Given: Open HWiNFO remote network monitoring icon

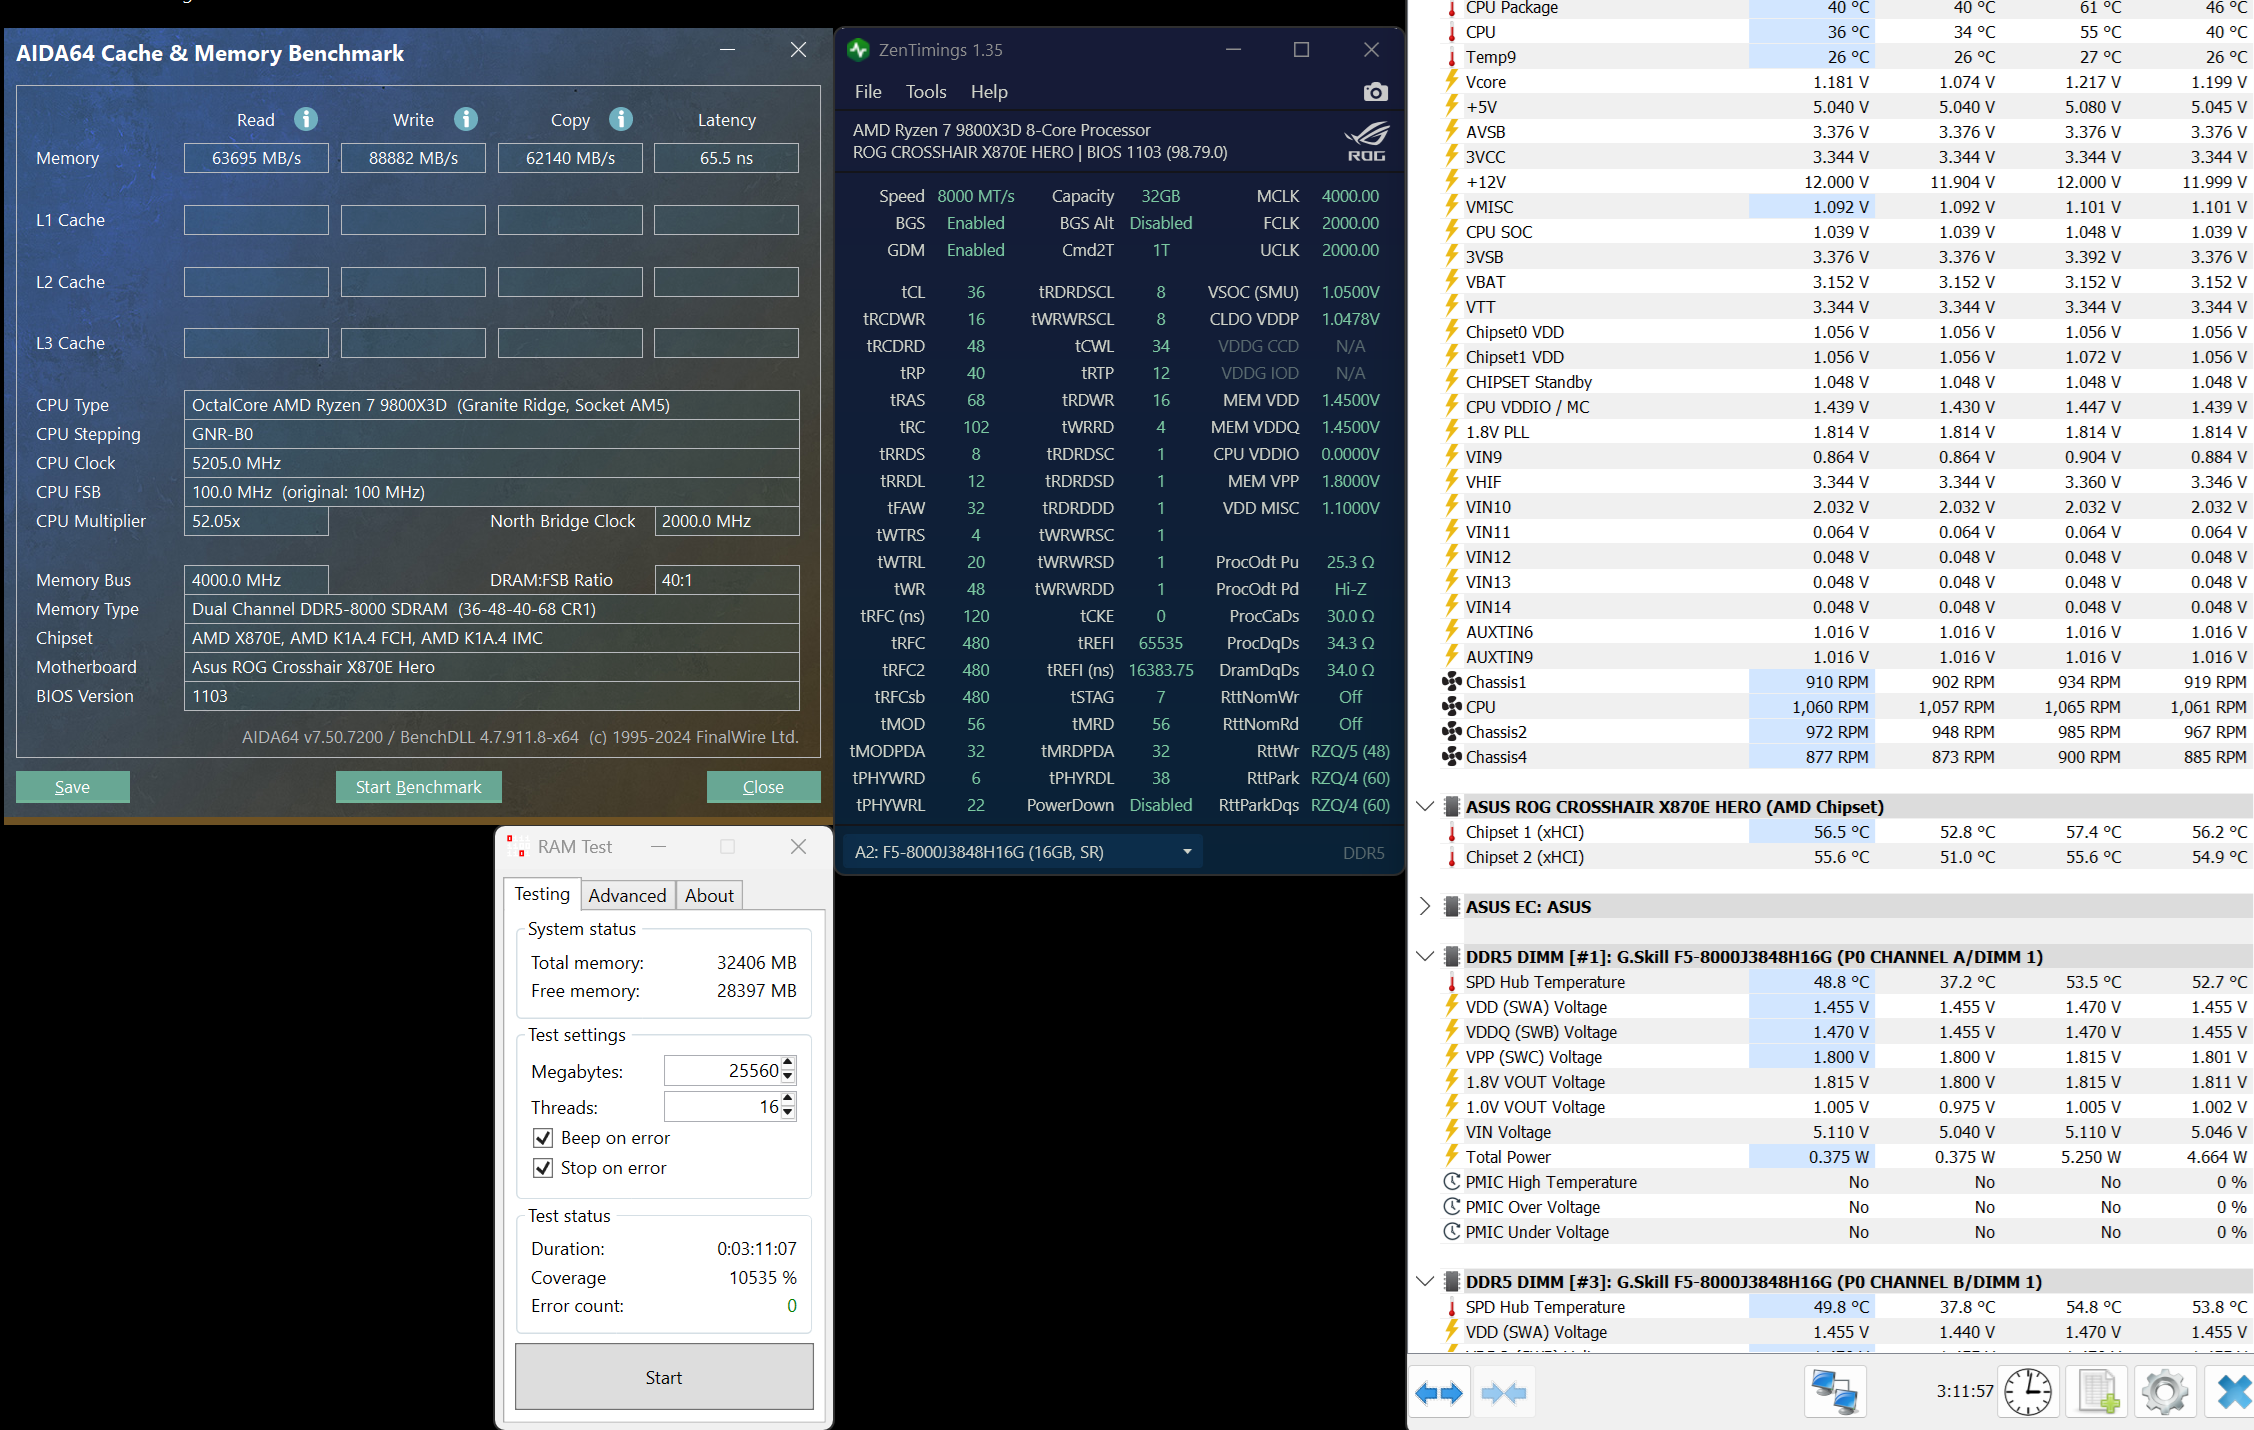Looking at the screenshot, I should coord(1834,1392).
